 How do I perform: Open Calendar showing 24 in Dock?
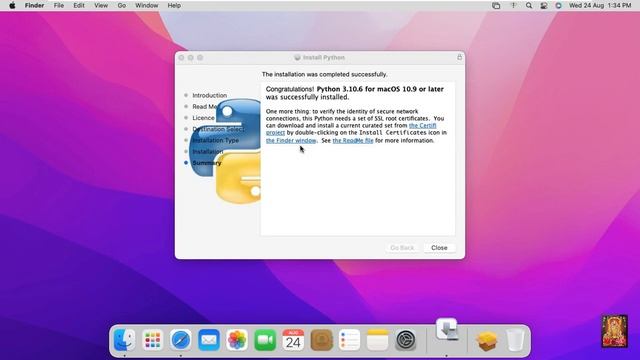coord(293,340)
